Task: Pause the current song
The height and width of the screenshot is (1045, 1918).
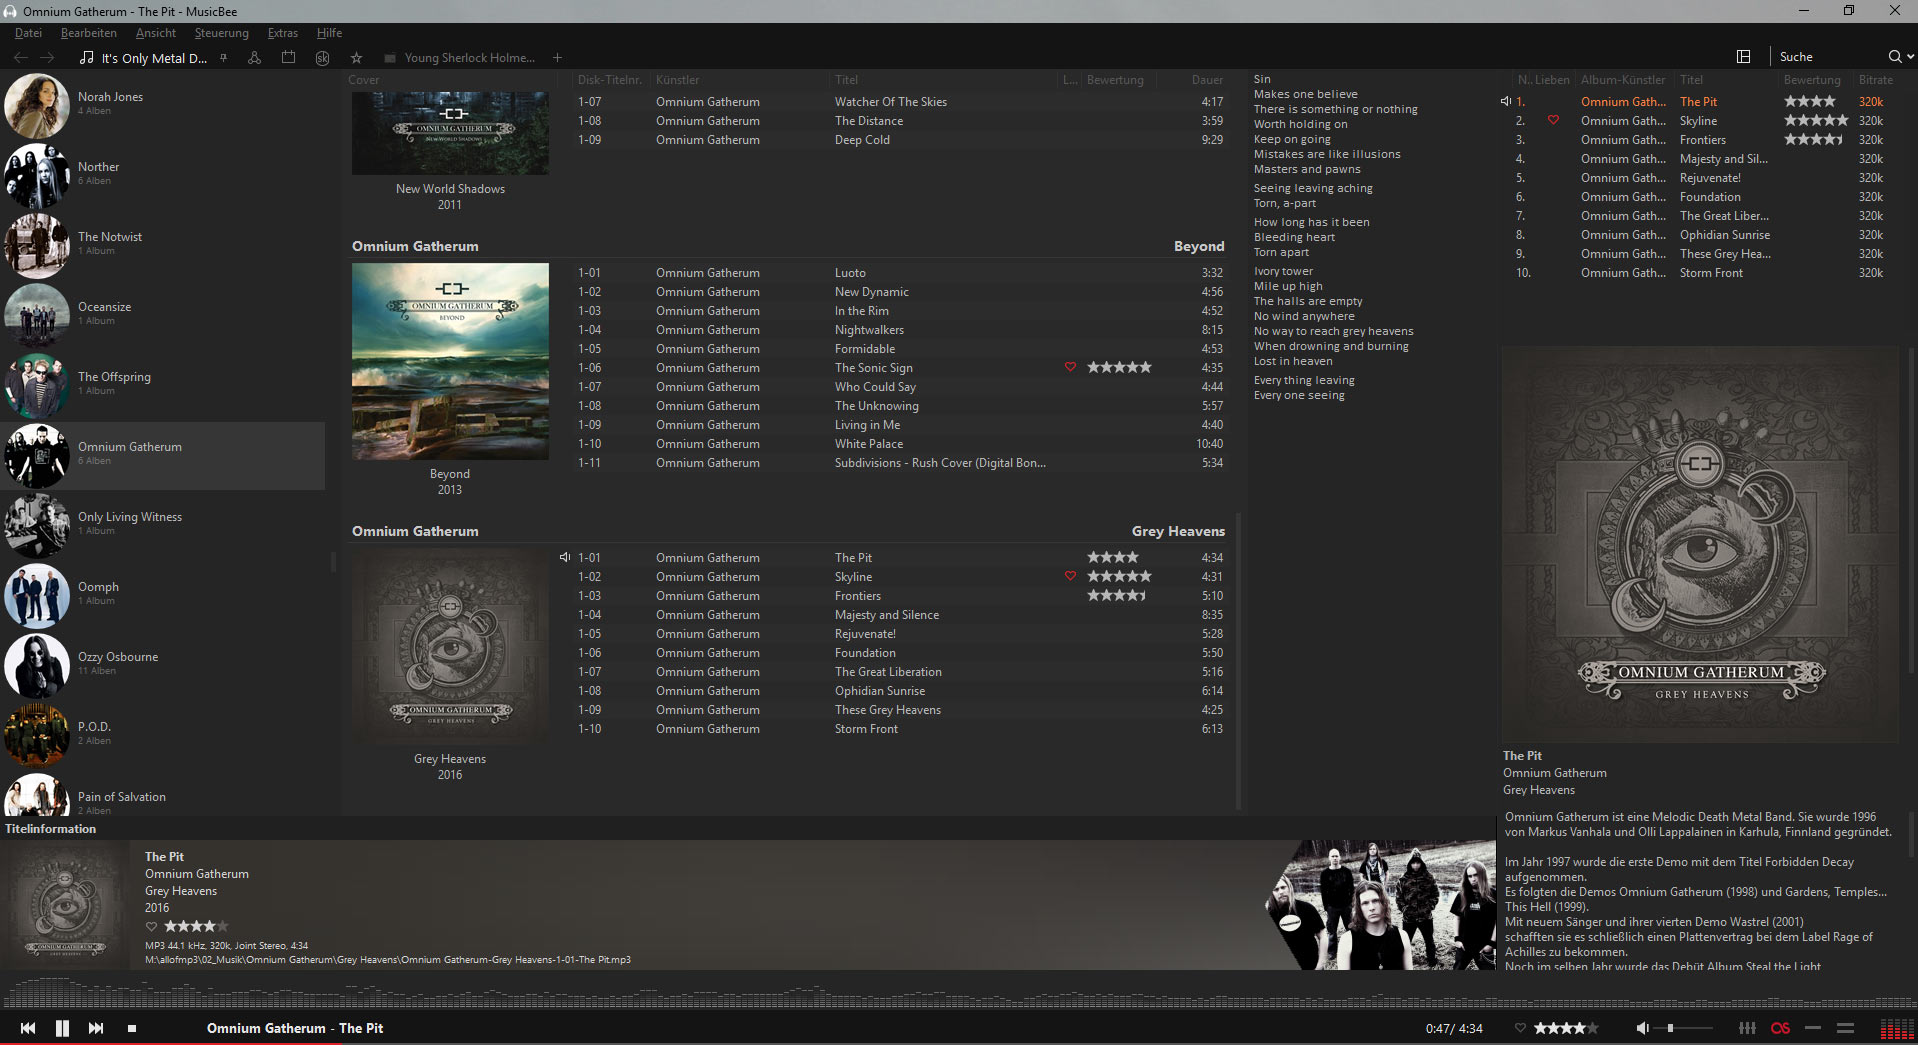Action: click(x=62, y=1028)
